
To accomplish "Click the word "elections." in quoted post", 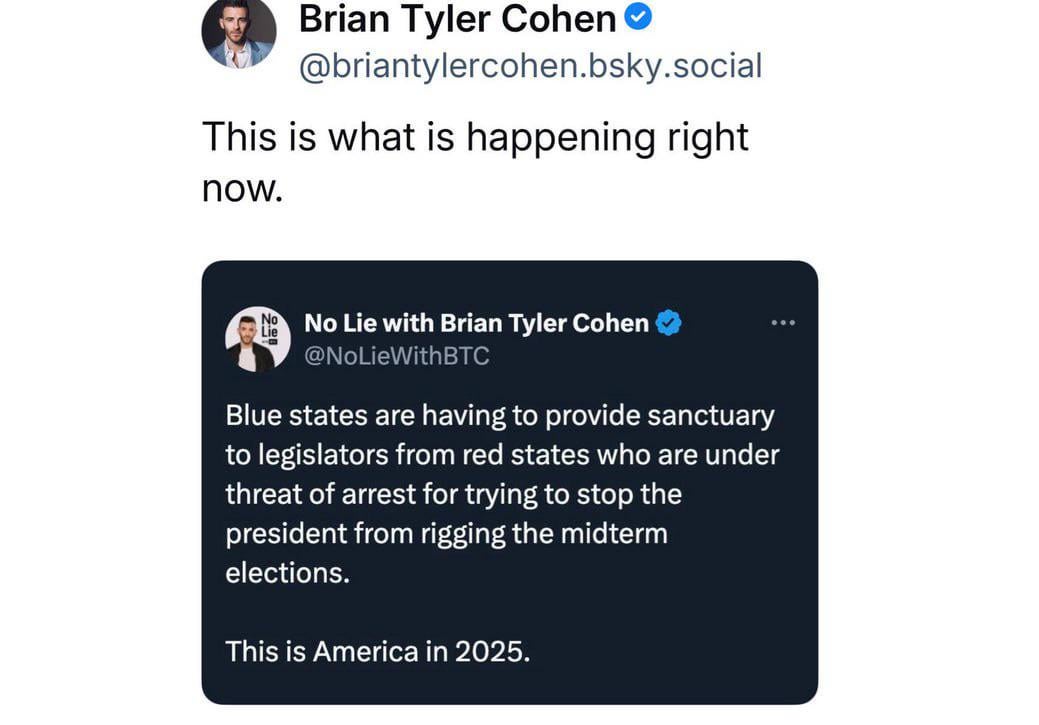I will 288,573.
